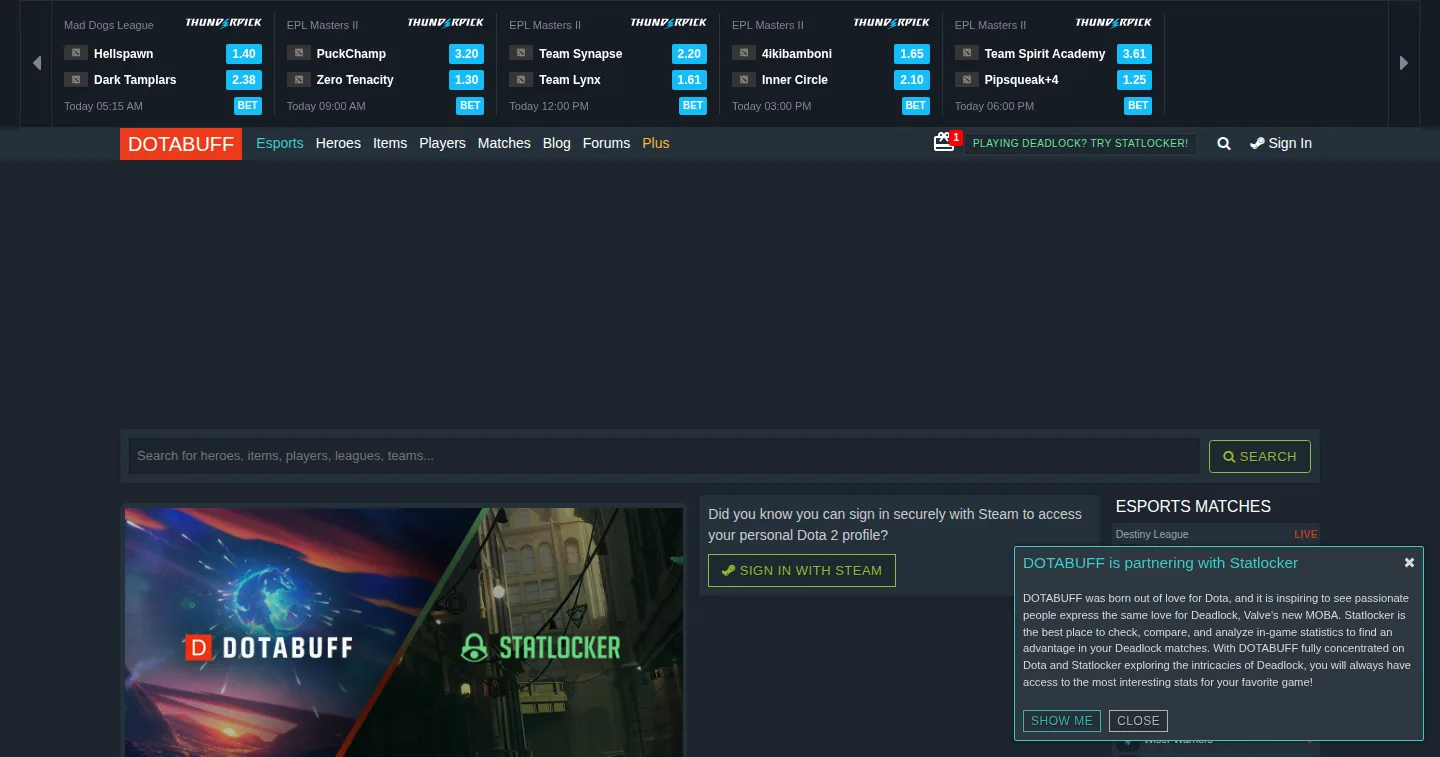Click BET for 4ikibamboni vs Inner Circle
Screen dimensions: 1440x757
[x=916, y=105]
